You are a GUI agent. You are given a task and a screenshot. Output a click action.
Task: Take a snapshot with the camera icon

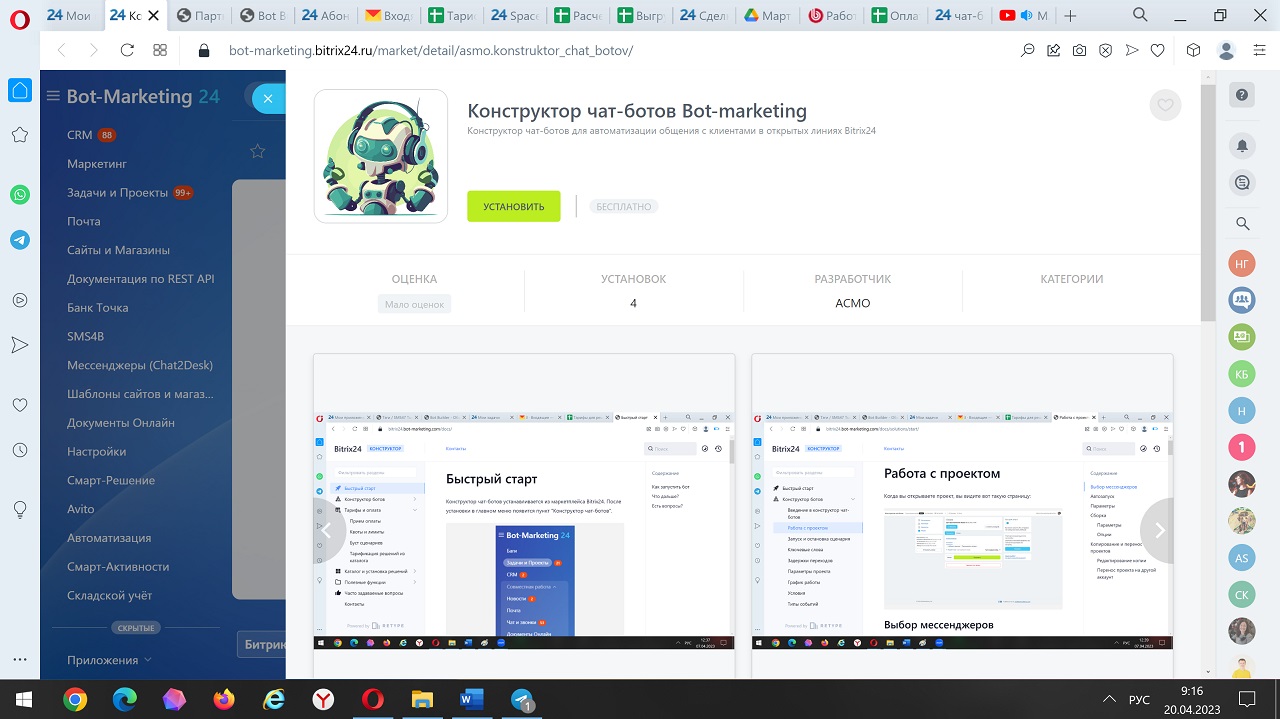point(1080,50)
